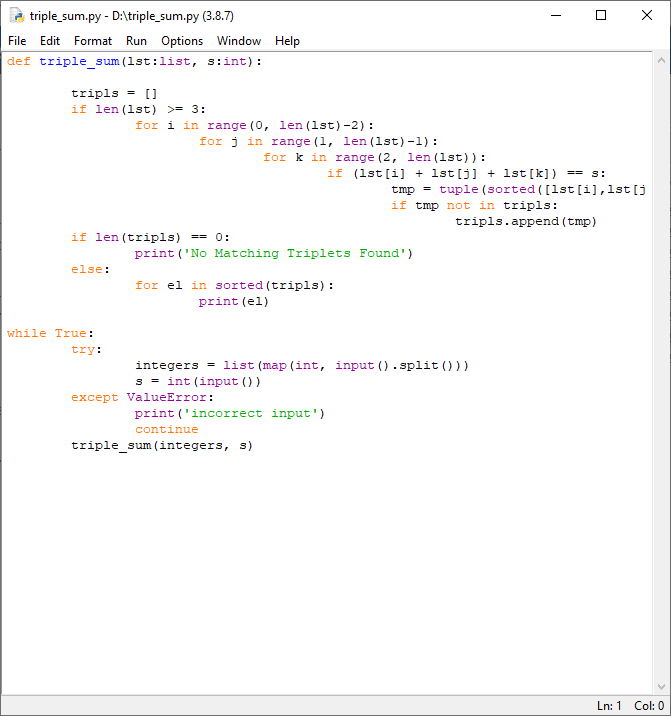Screen dimensions: 671x716
Task: Place cursor on the def triple_sum line
Action: [134, 61]
